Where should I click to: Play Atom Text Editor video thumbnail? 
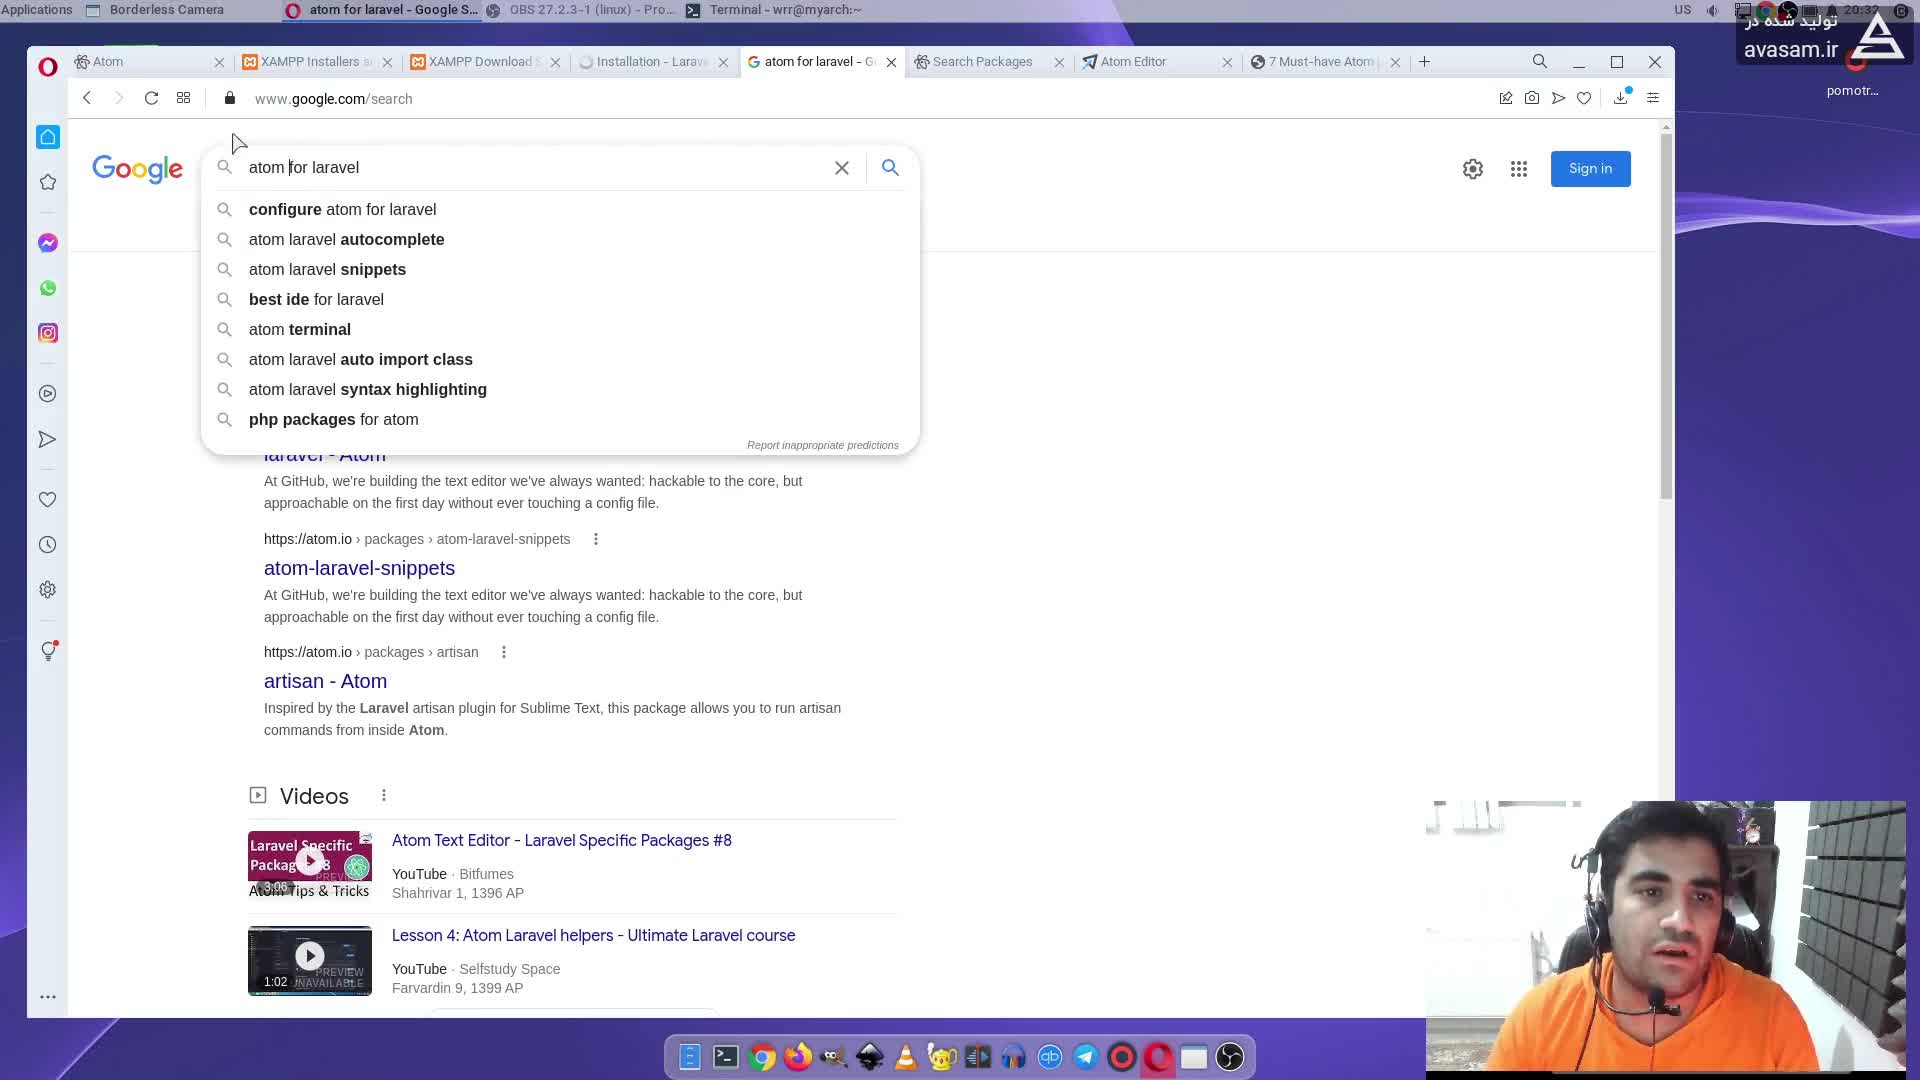(x=310, y=862)
